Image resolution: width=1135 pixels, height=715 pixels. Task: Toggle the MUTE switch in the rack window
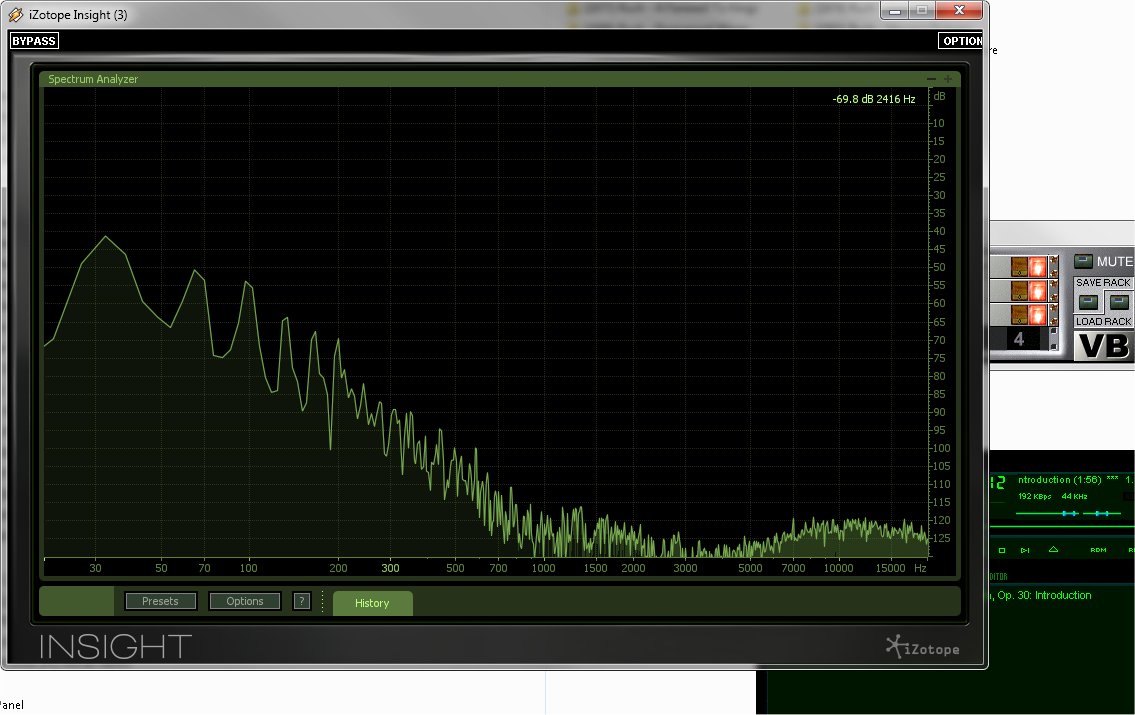click(1084, 261)
